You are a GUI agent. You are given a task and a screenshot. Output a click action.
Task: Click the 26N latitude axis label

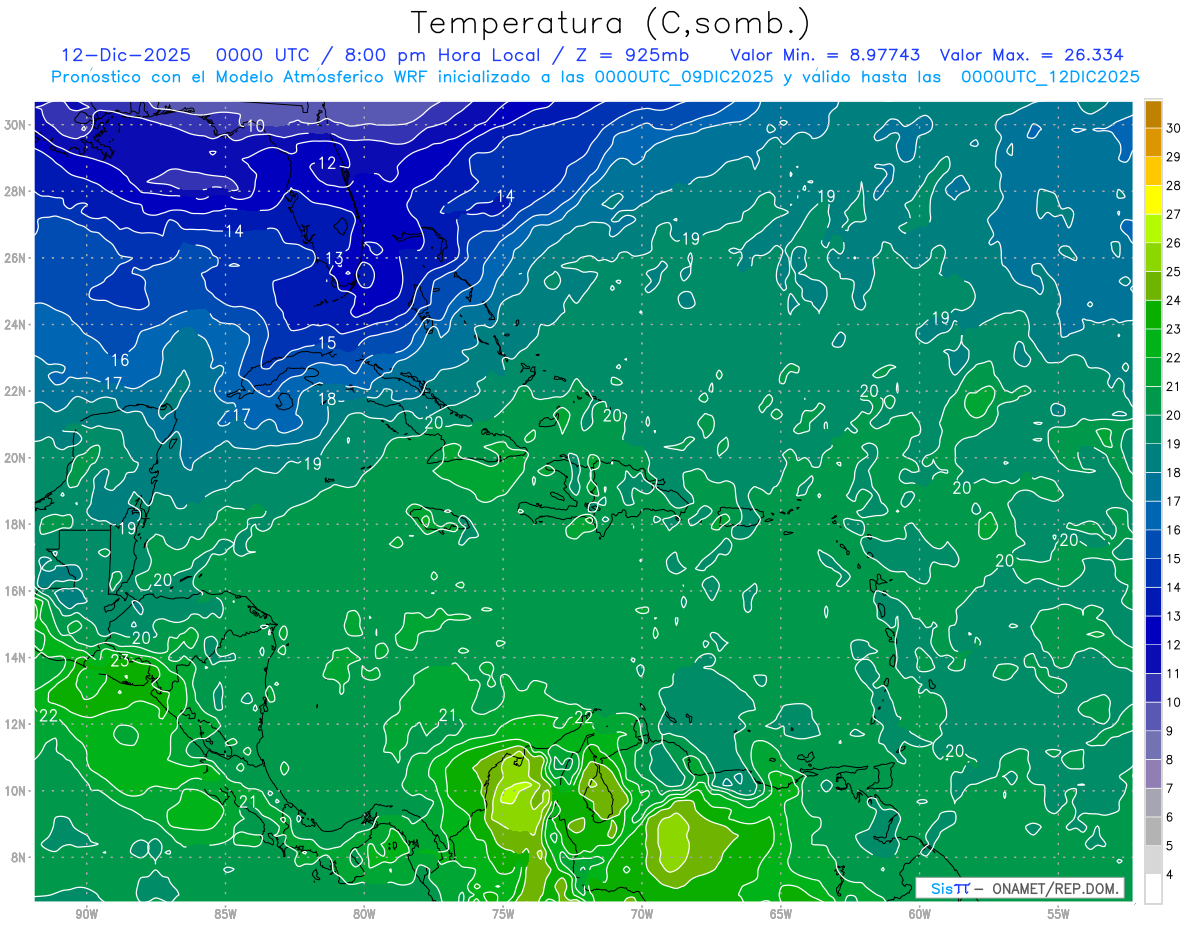coord(15,258)
